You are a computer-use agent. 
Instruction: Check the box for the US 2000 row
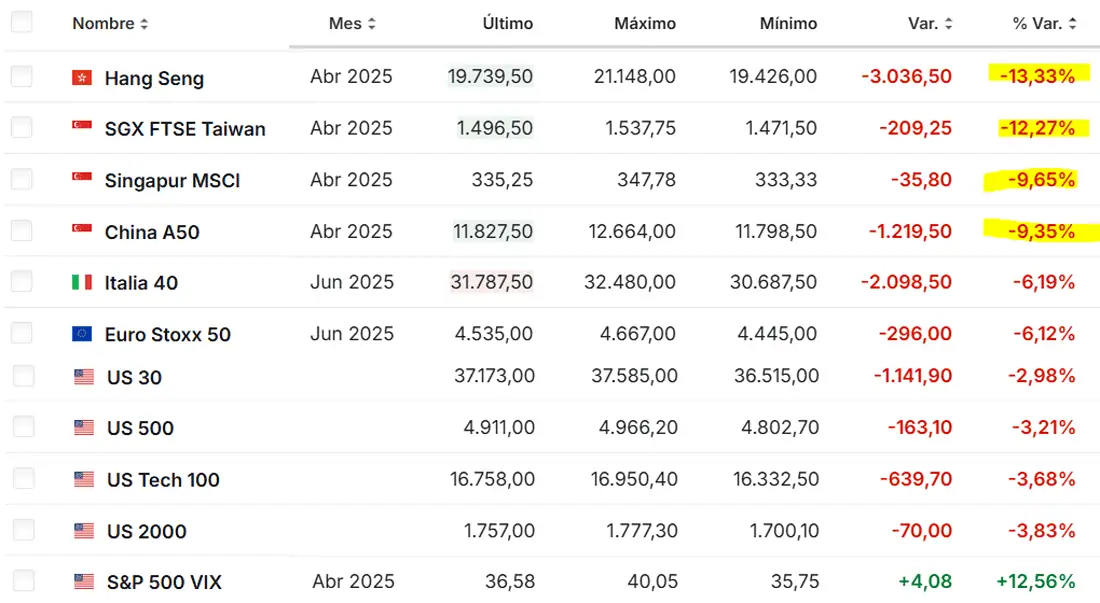click(x=24, y=530)
